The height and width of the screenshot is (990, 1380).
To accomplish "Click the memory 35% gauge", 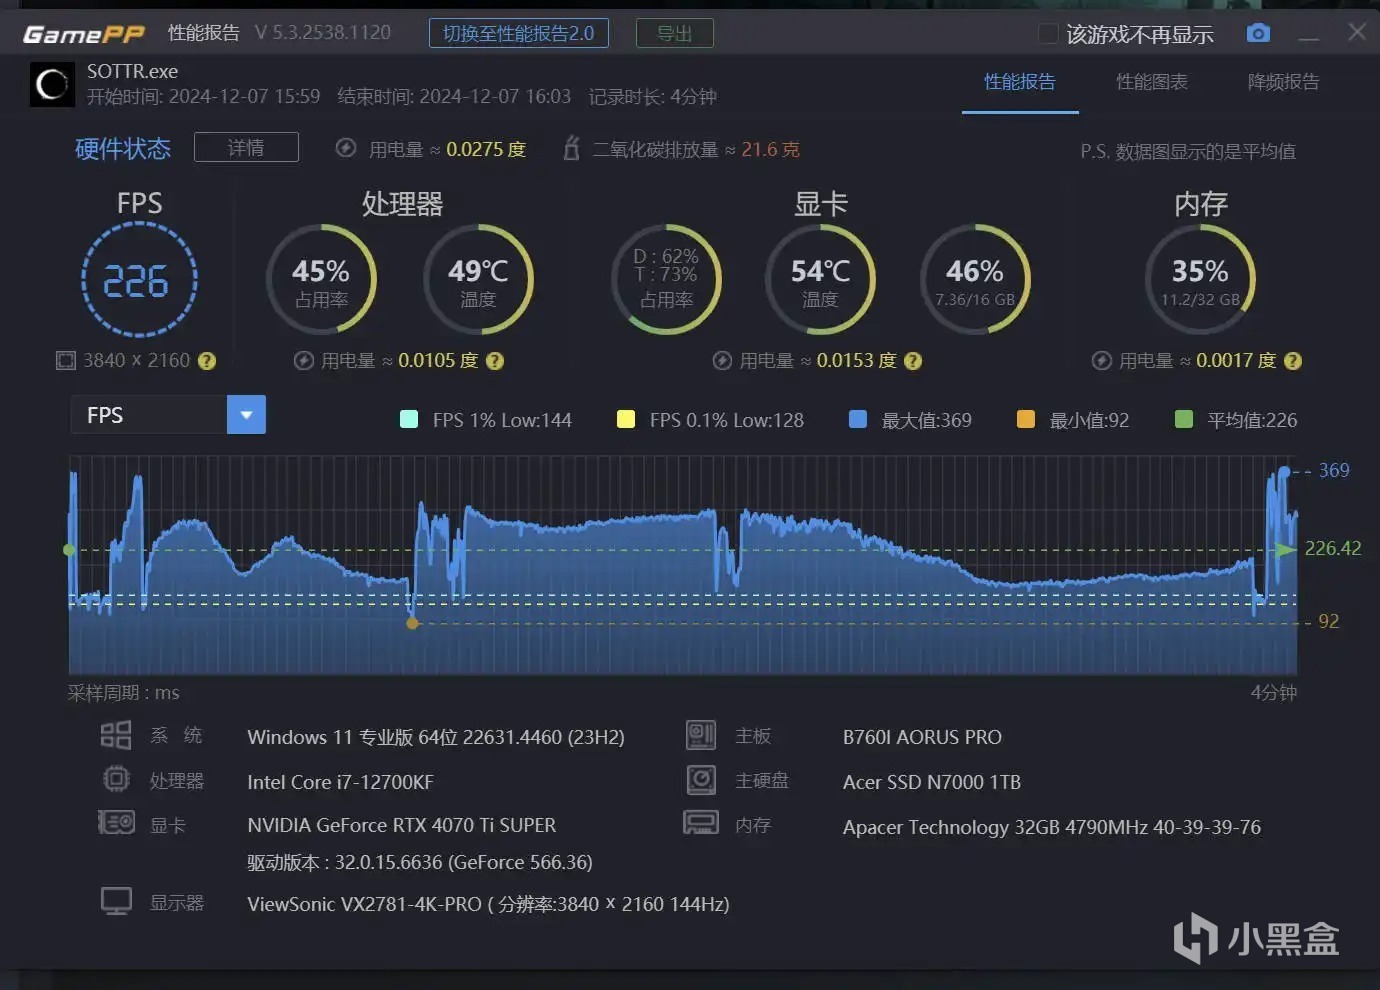I will click(1200, 280).
